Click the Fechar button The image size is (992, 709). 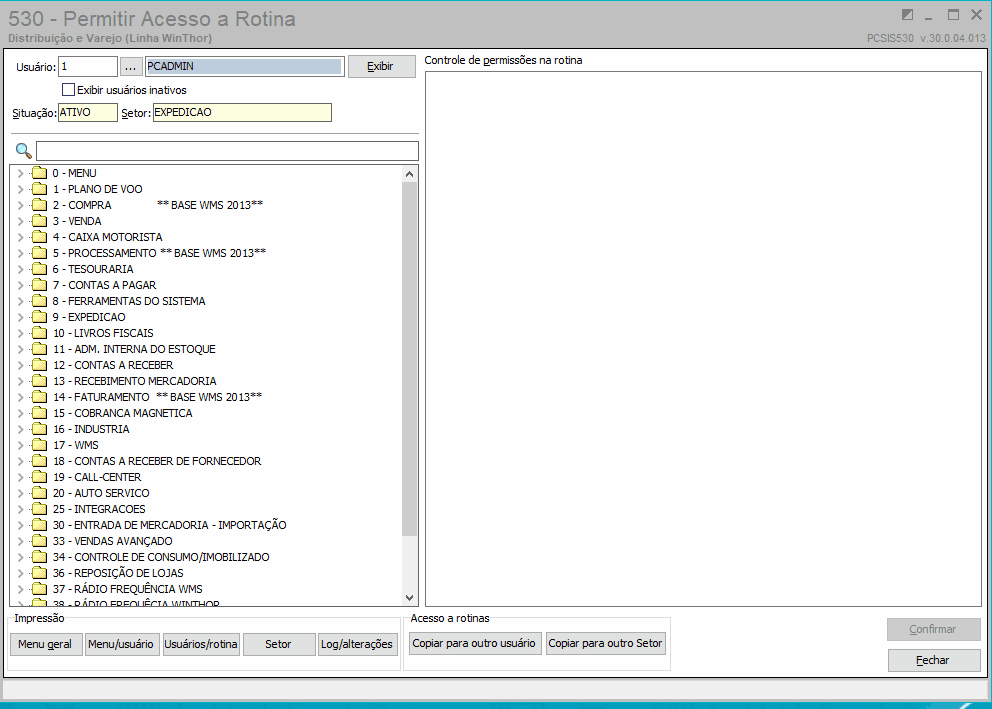pyautogui.click(x=934, y=660)
